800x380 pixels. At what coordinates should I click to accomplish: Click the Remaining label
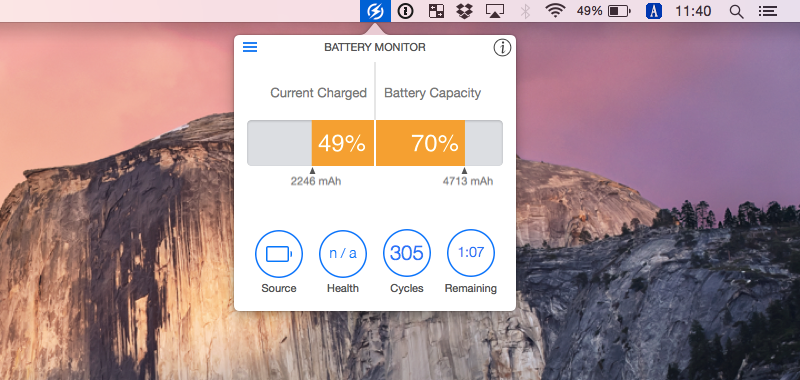[x=471, y=288]
